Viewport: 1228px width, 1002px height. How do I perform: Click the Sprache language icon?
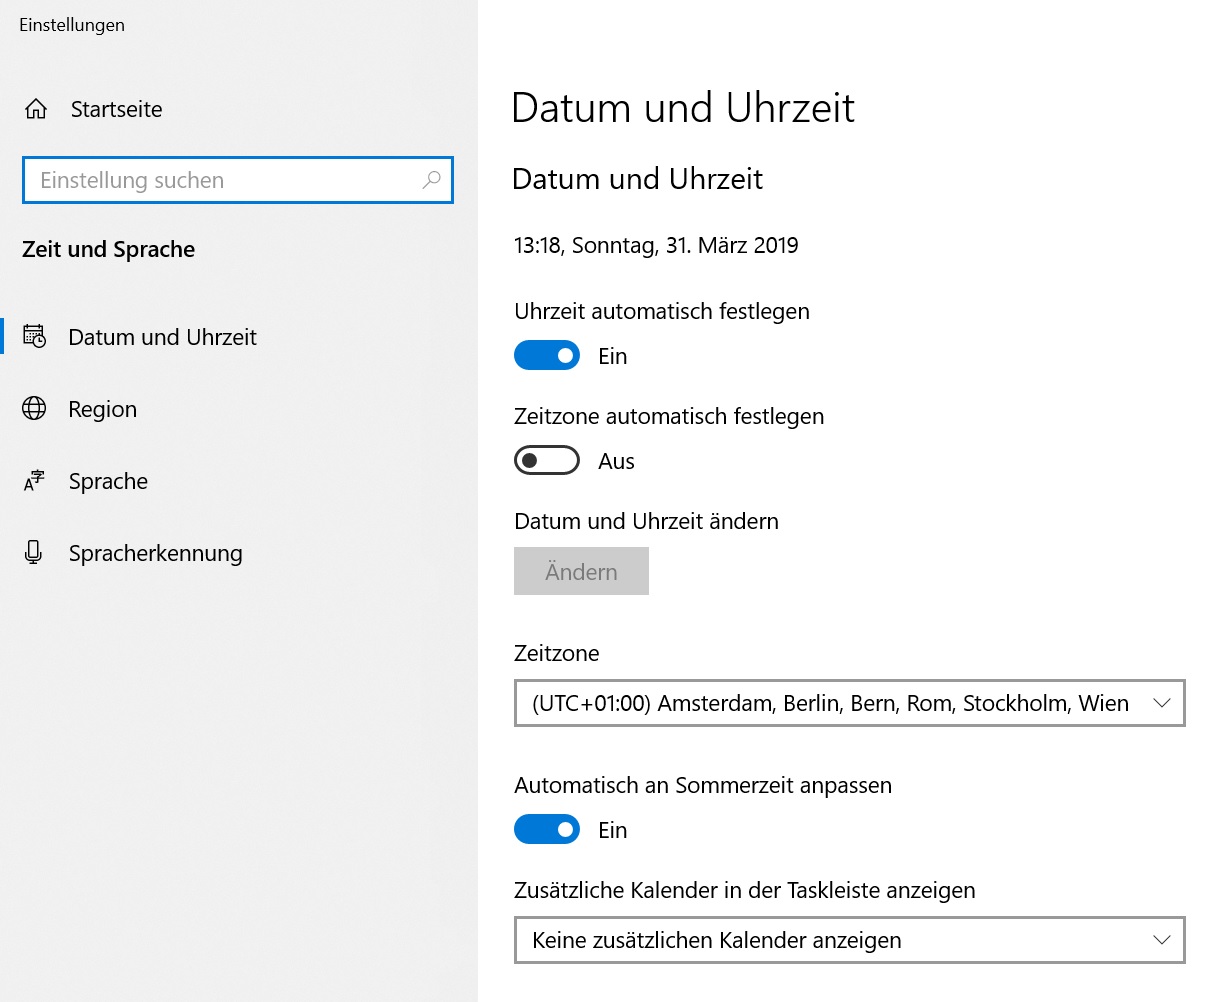pyautogui.click(x=34, y=481)
